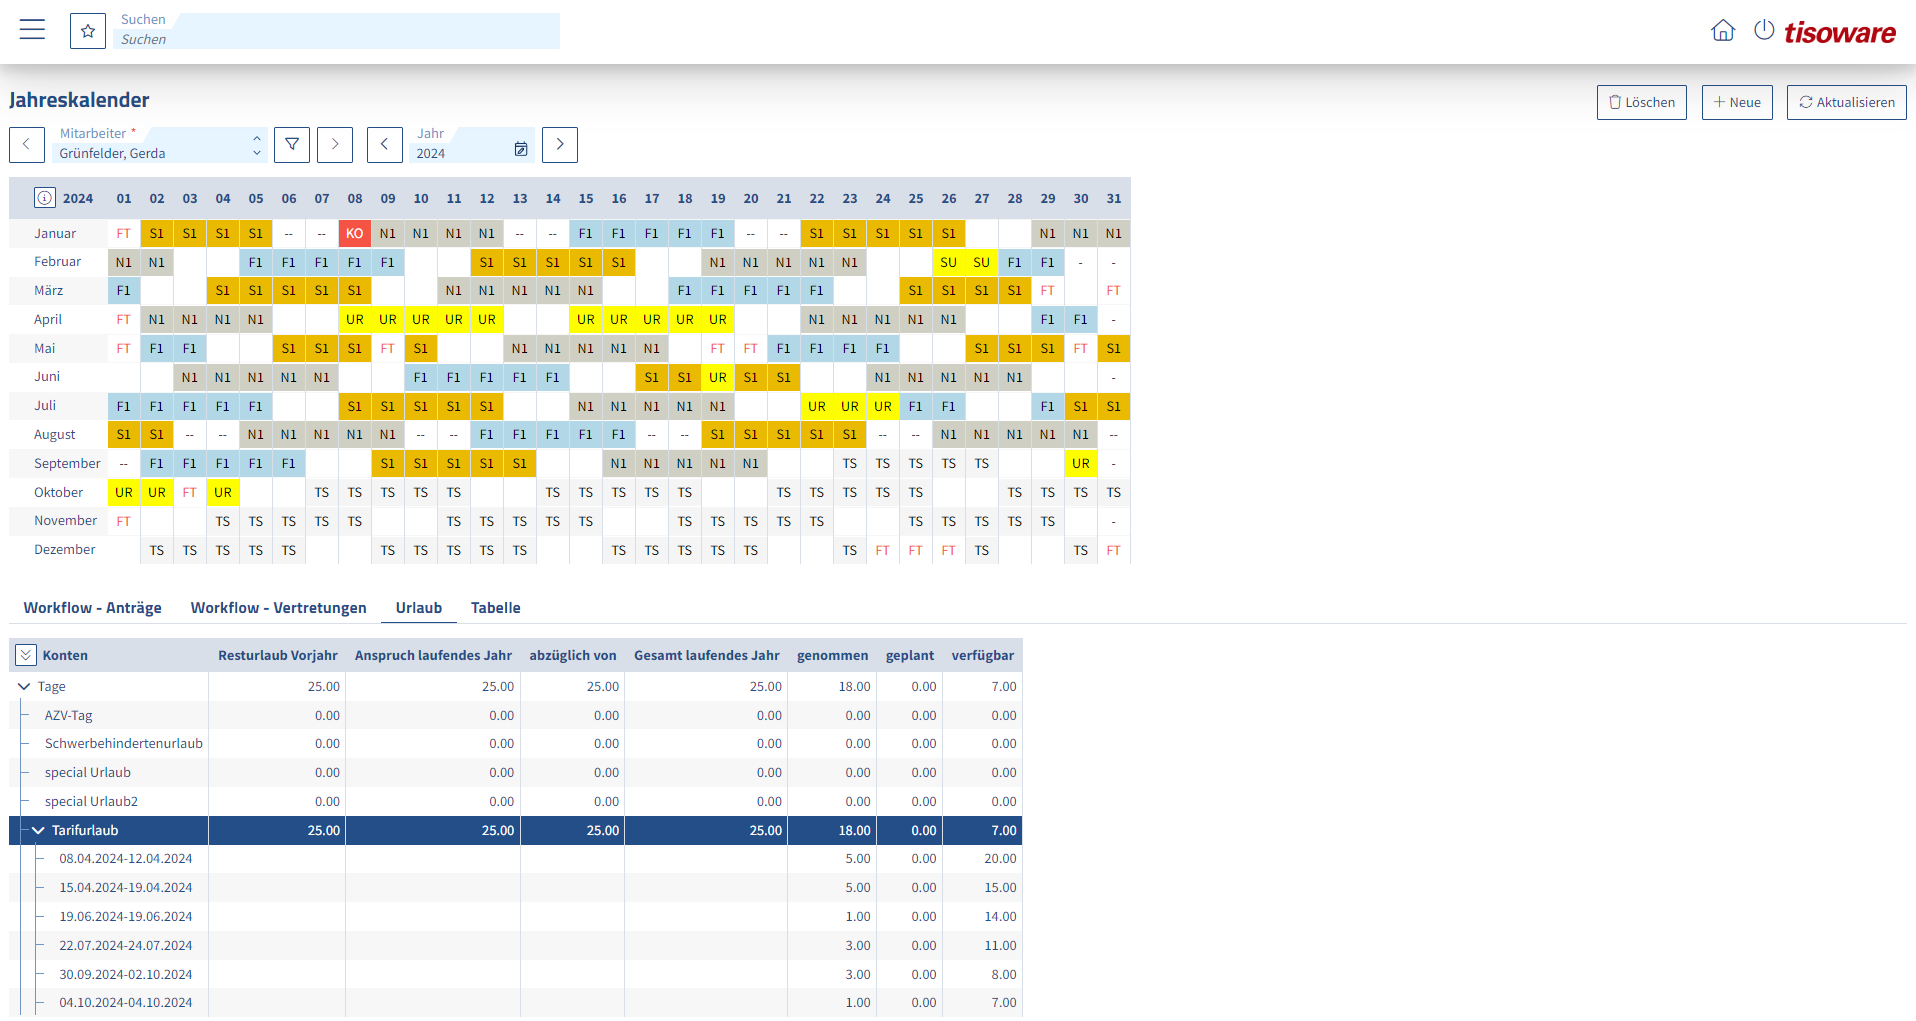Select the UR cell on September 30
The height and width of the screenshot is (1021, 1916).
1081,463
